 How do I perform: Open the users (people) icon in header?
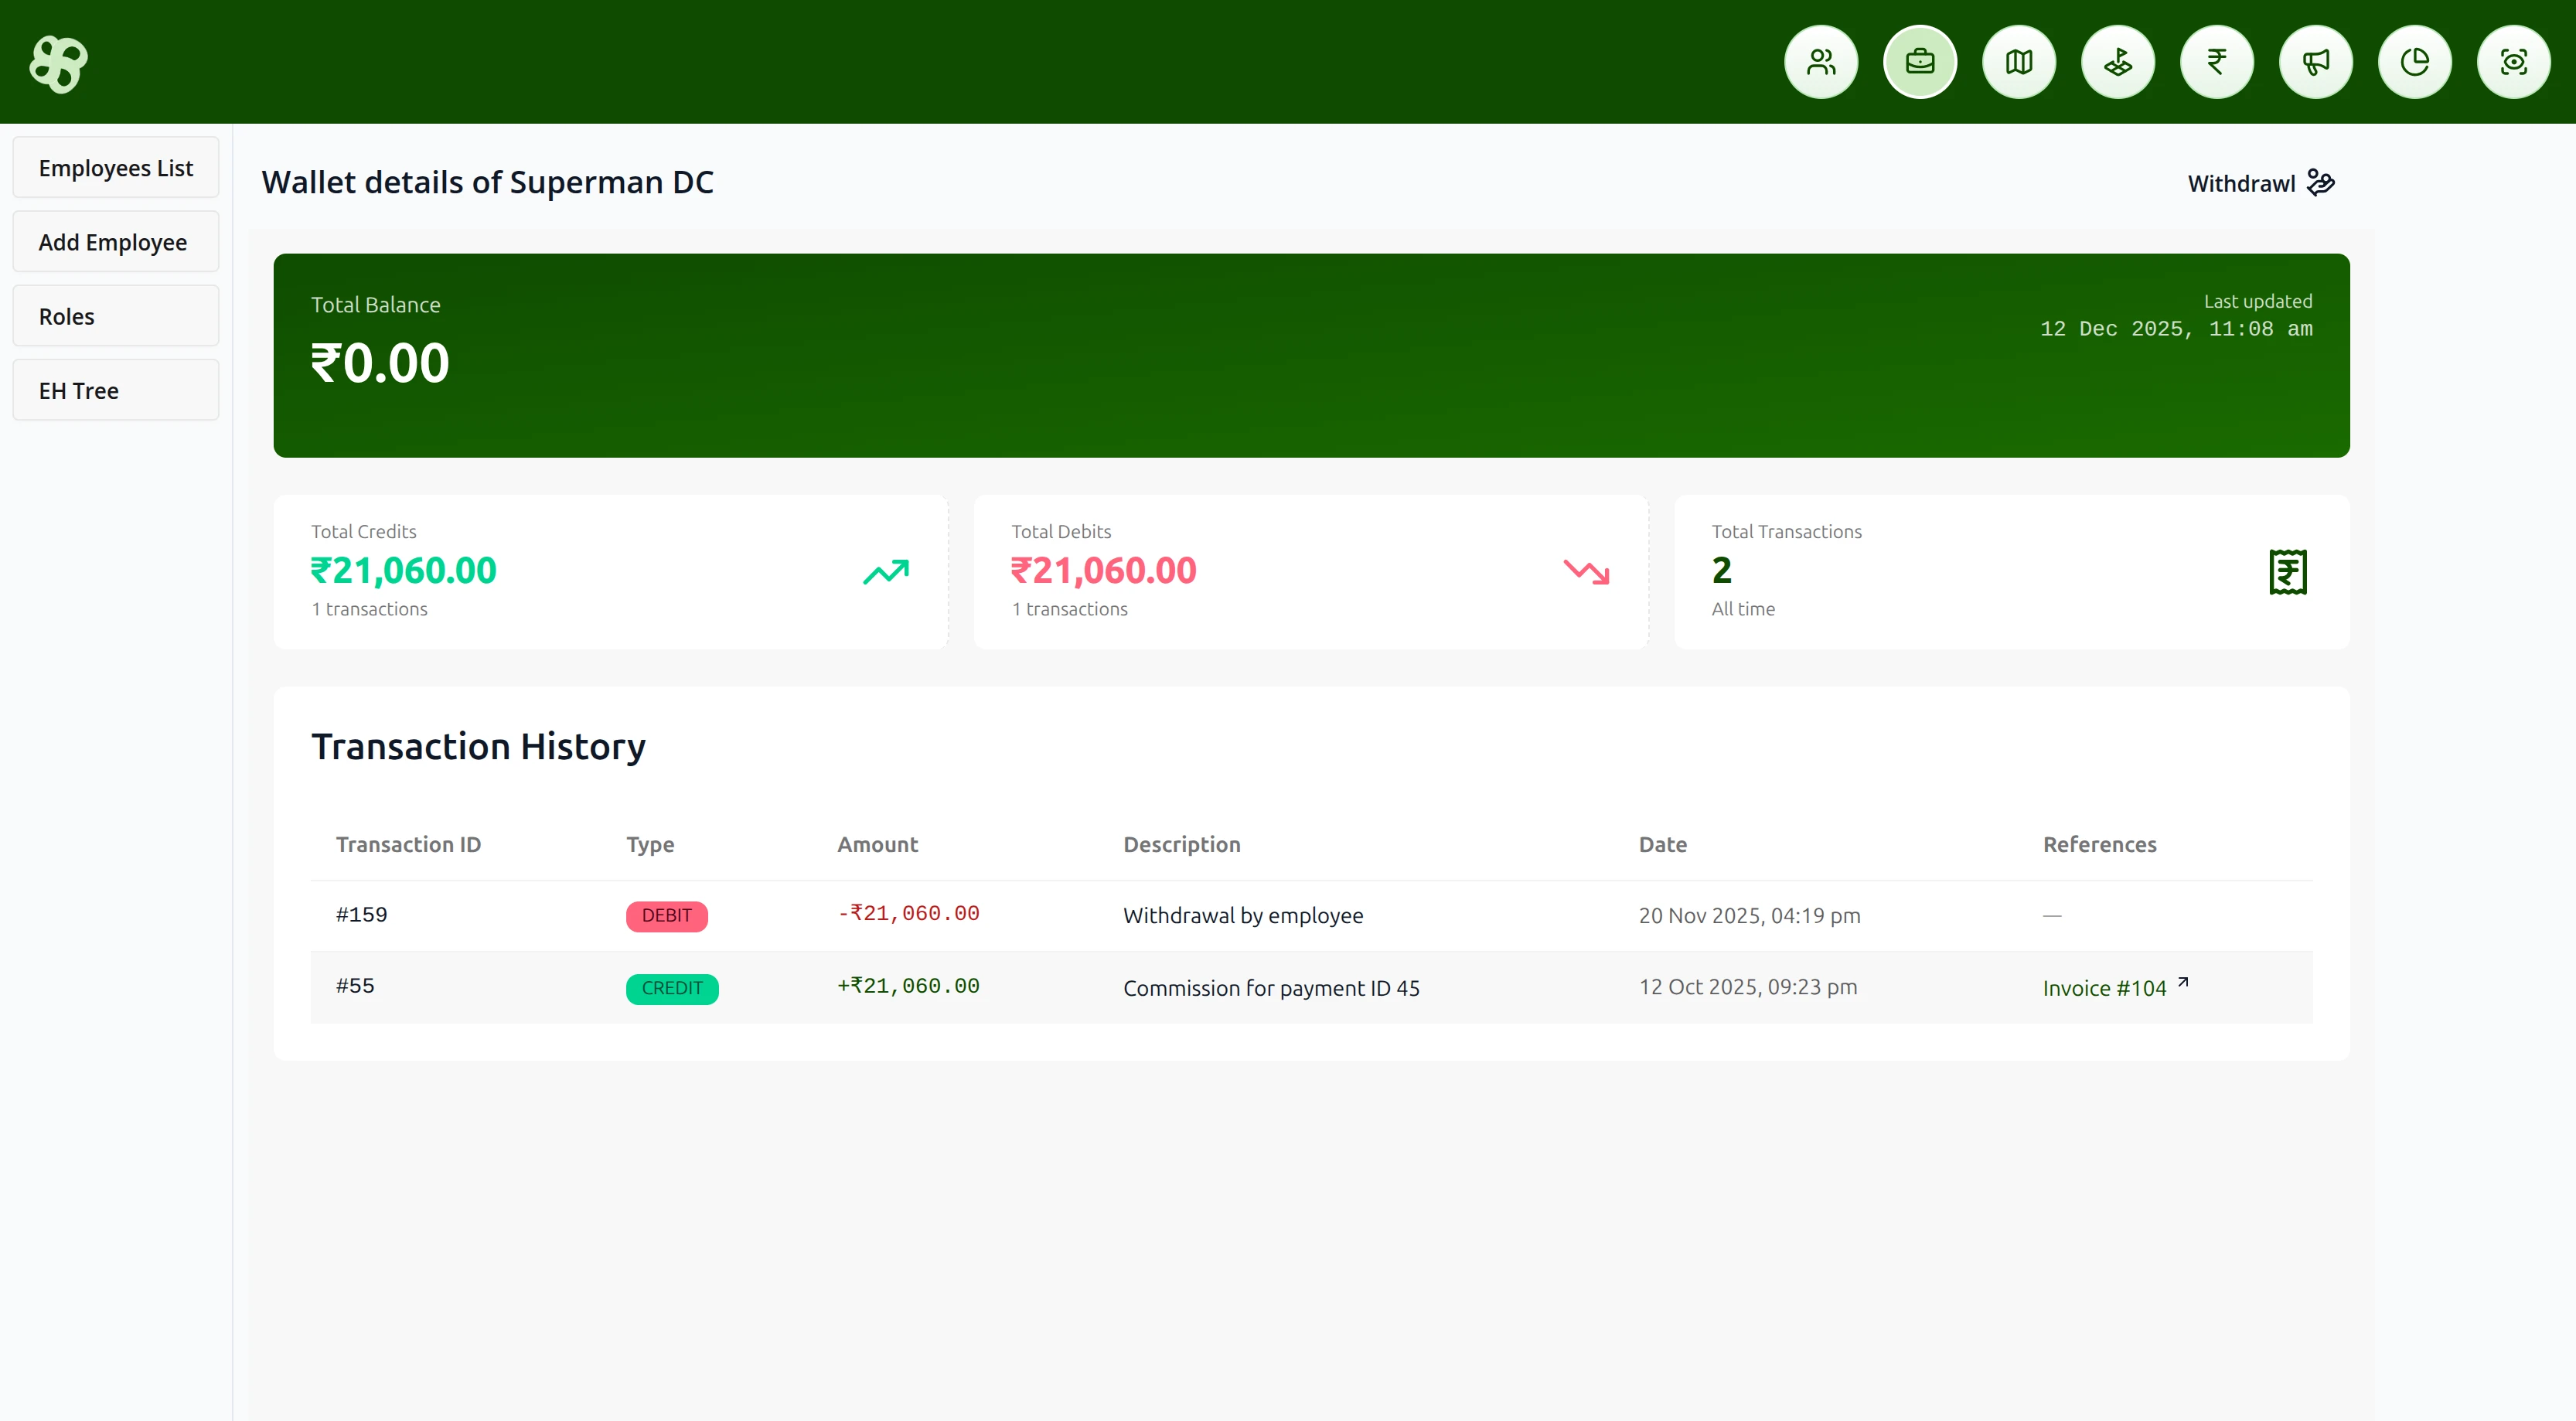pyautogui.click(x=1821, y=62)
